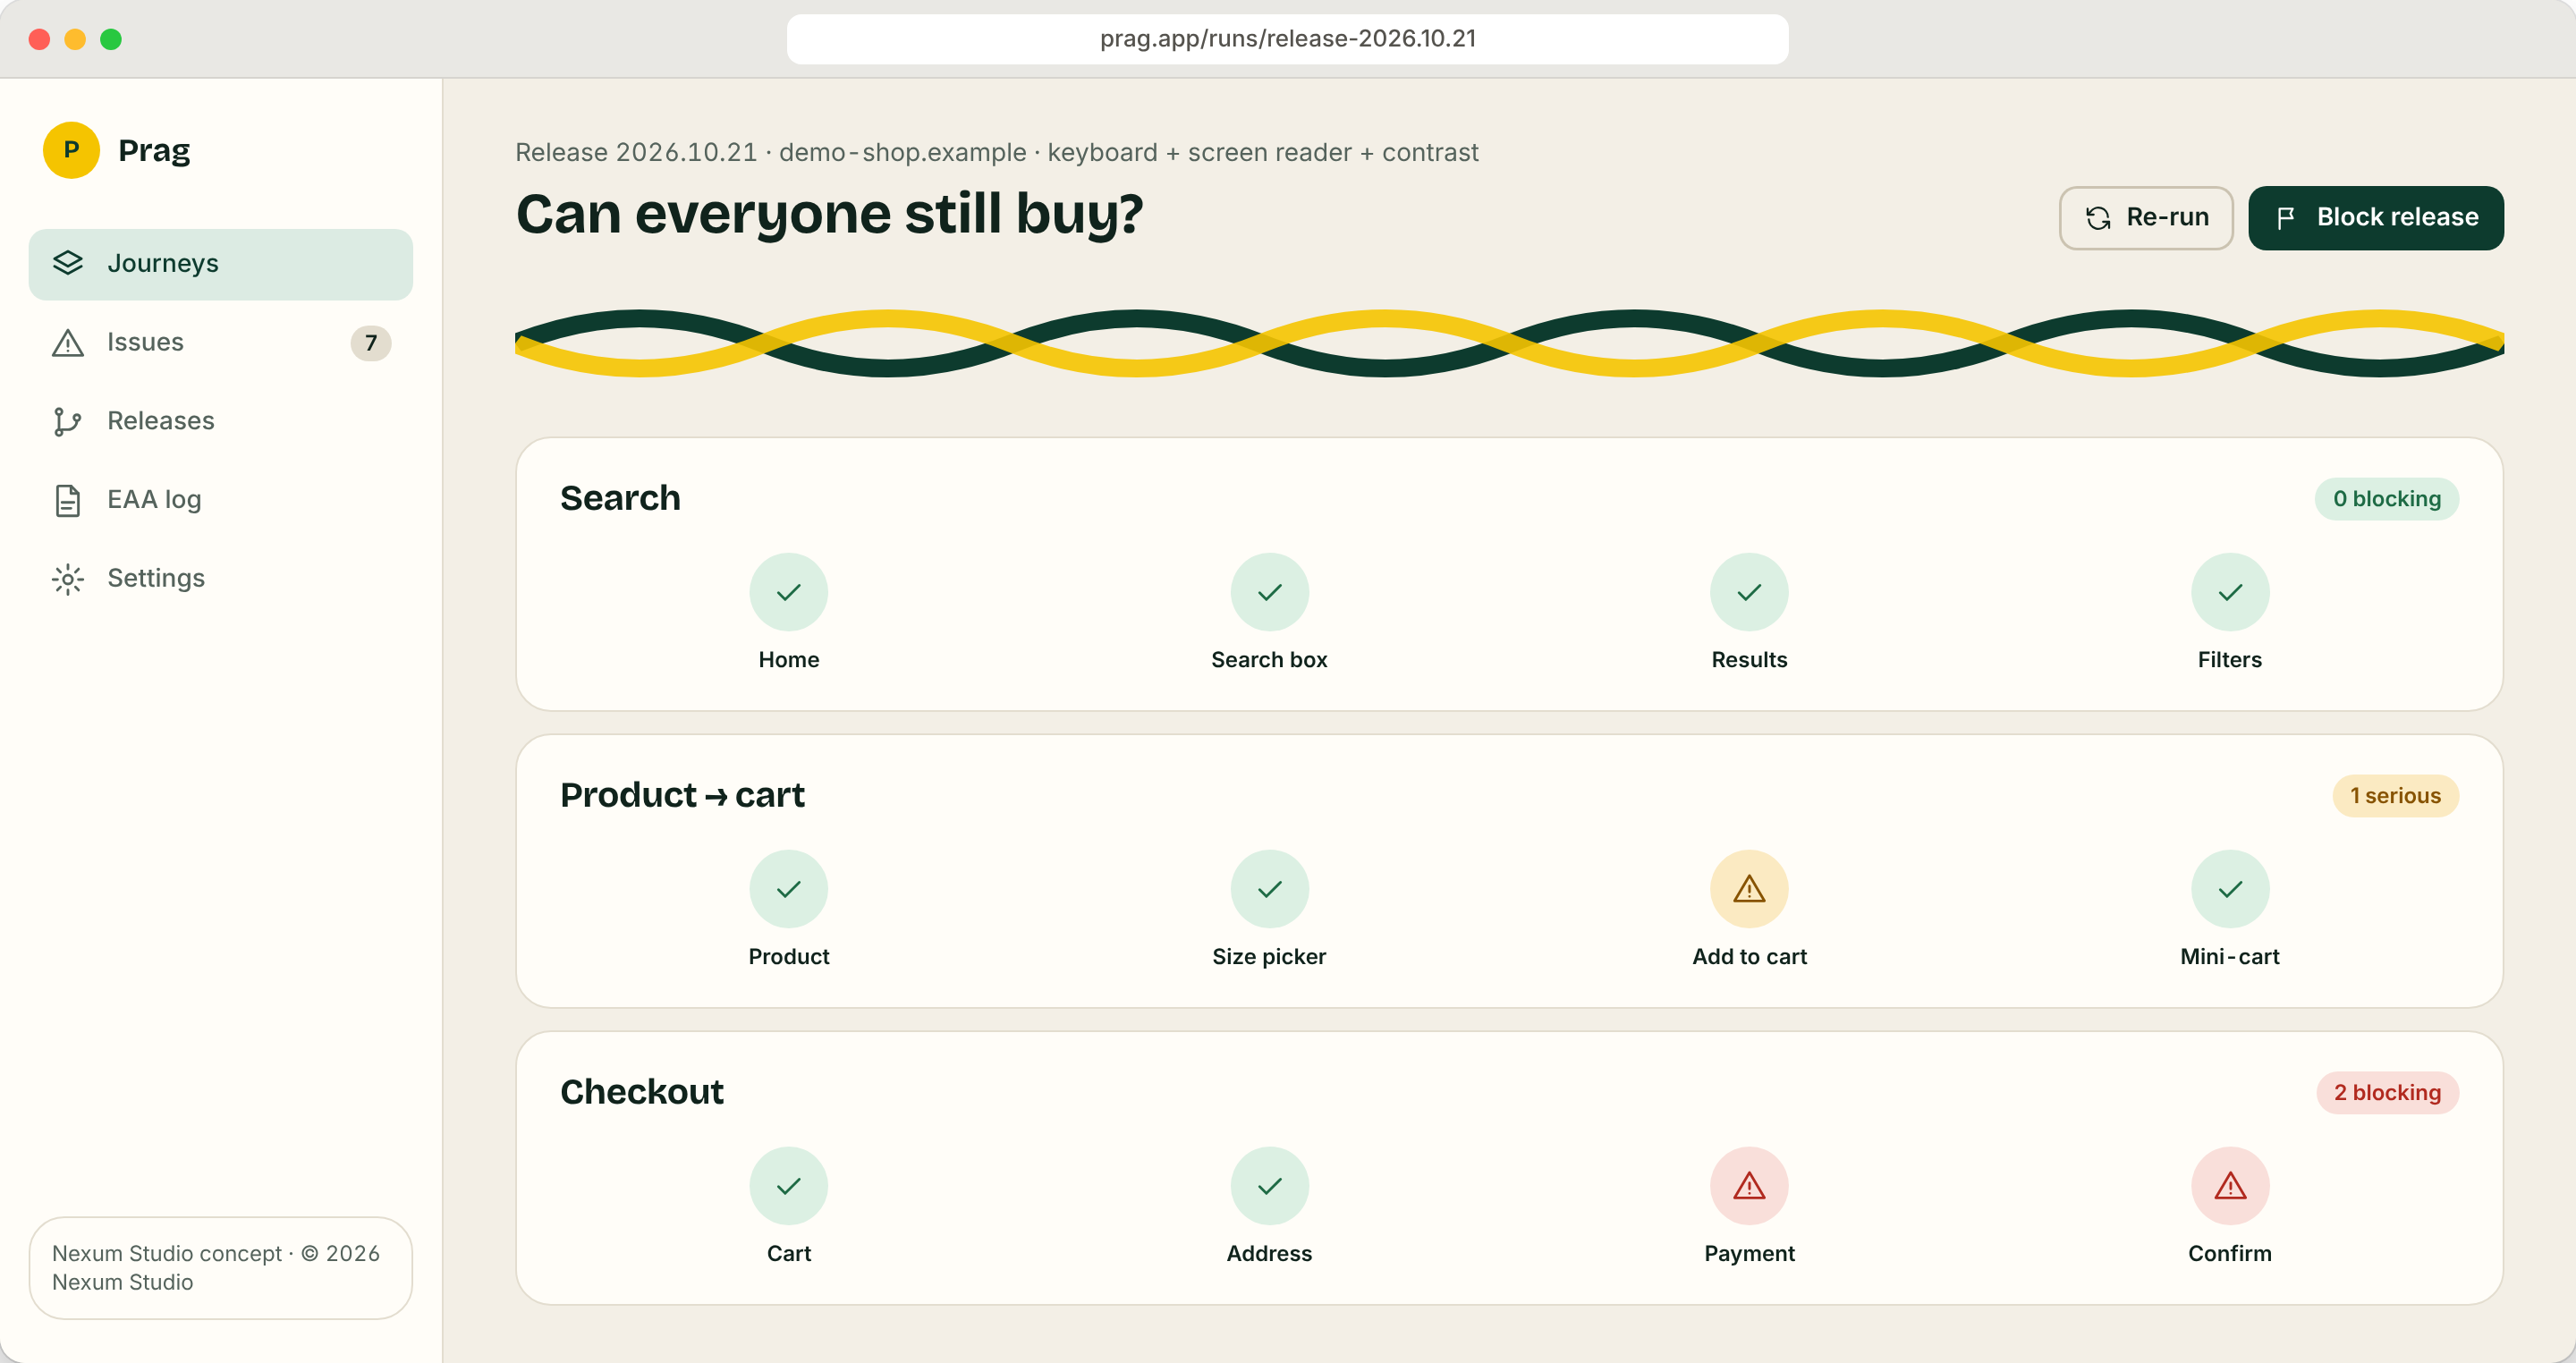Select the Address step checkmark
This screenshot has width=2576, height=1363.
(1269, 1186)
